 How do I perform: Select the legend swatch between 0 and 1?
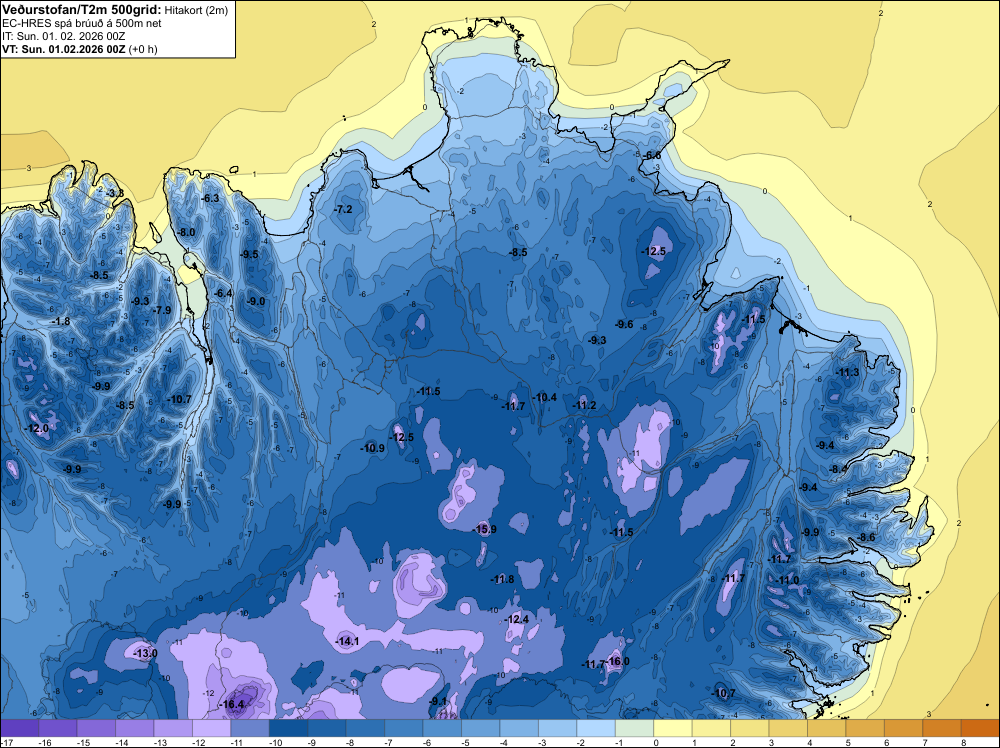tap(673, 728)
